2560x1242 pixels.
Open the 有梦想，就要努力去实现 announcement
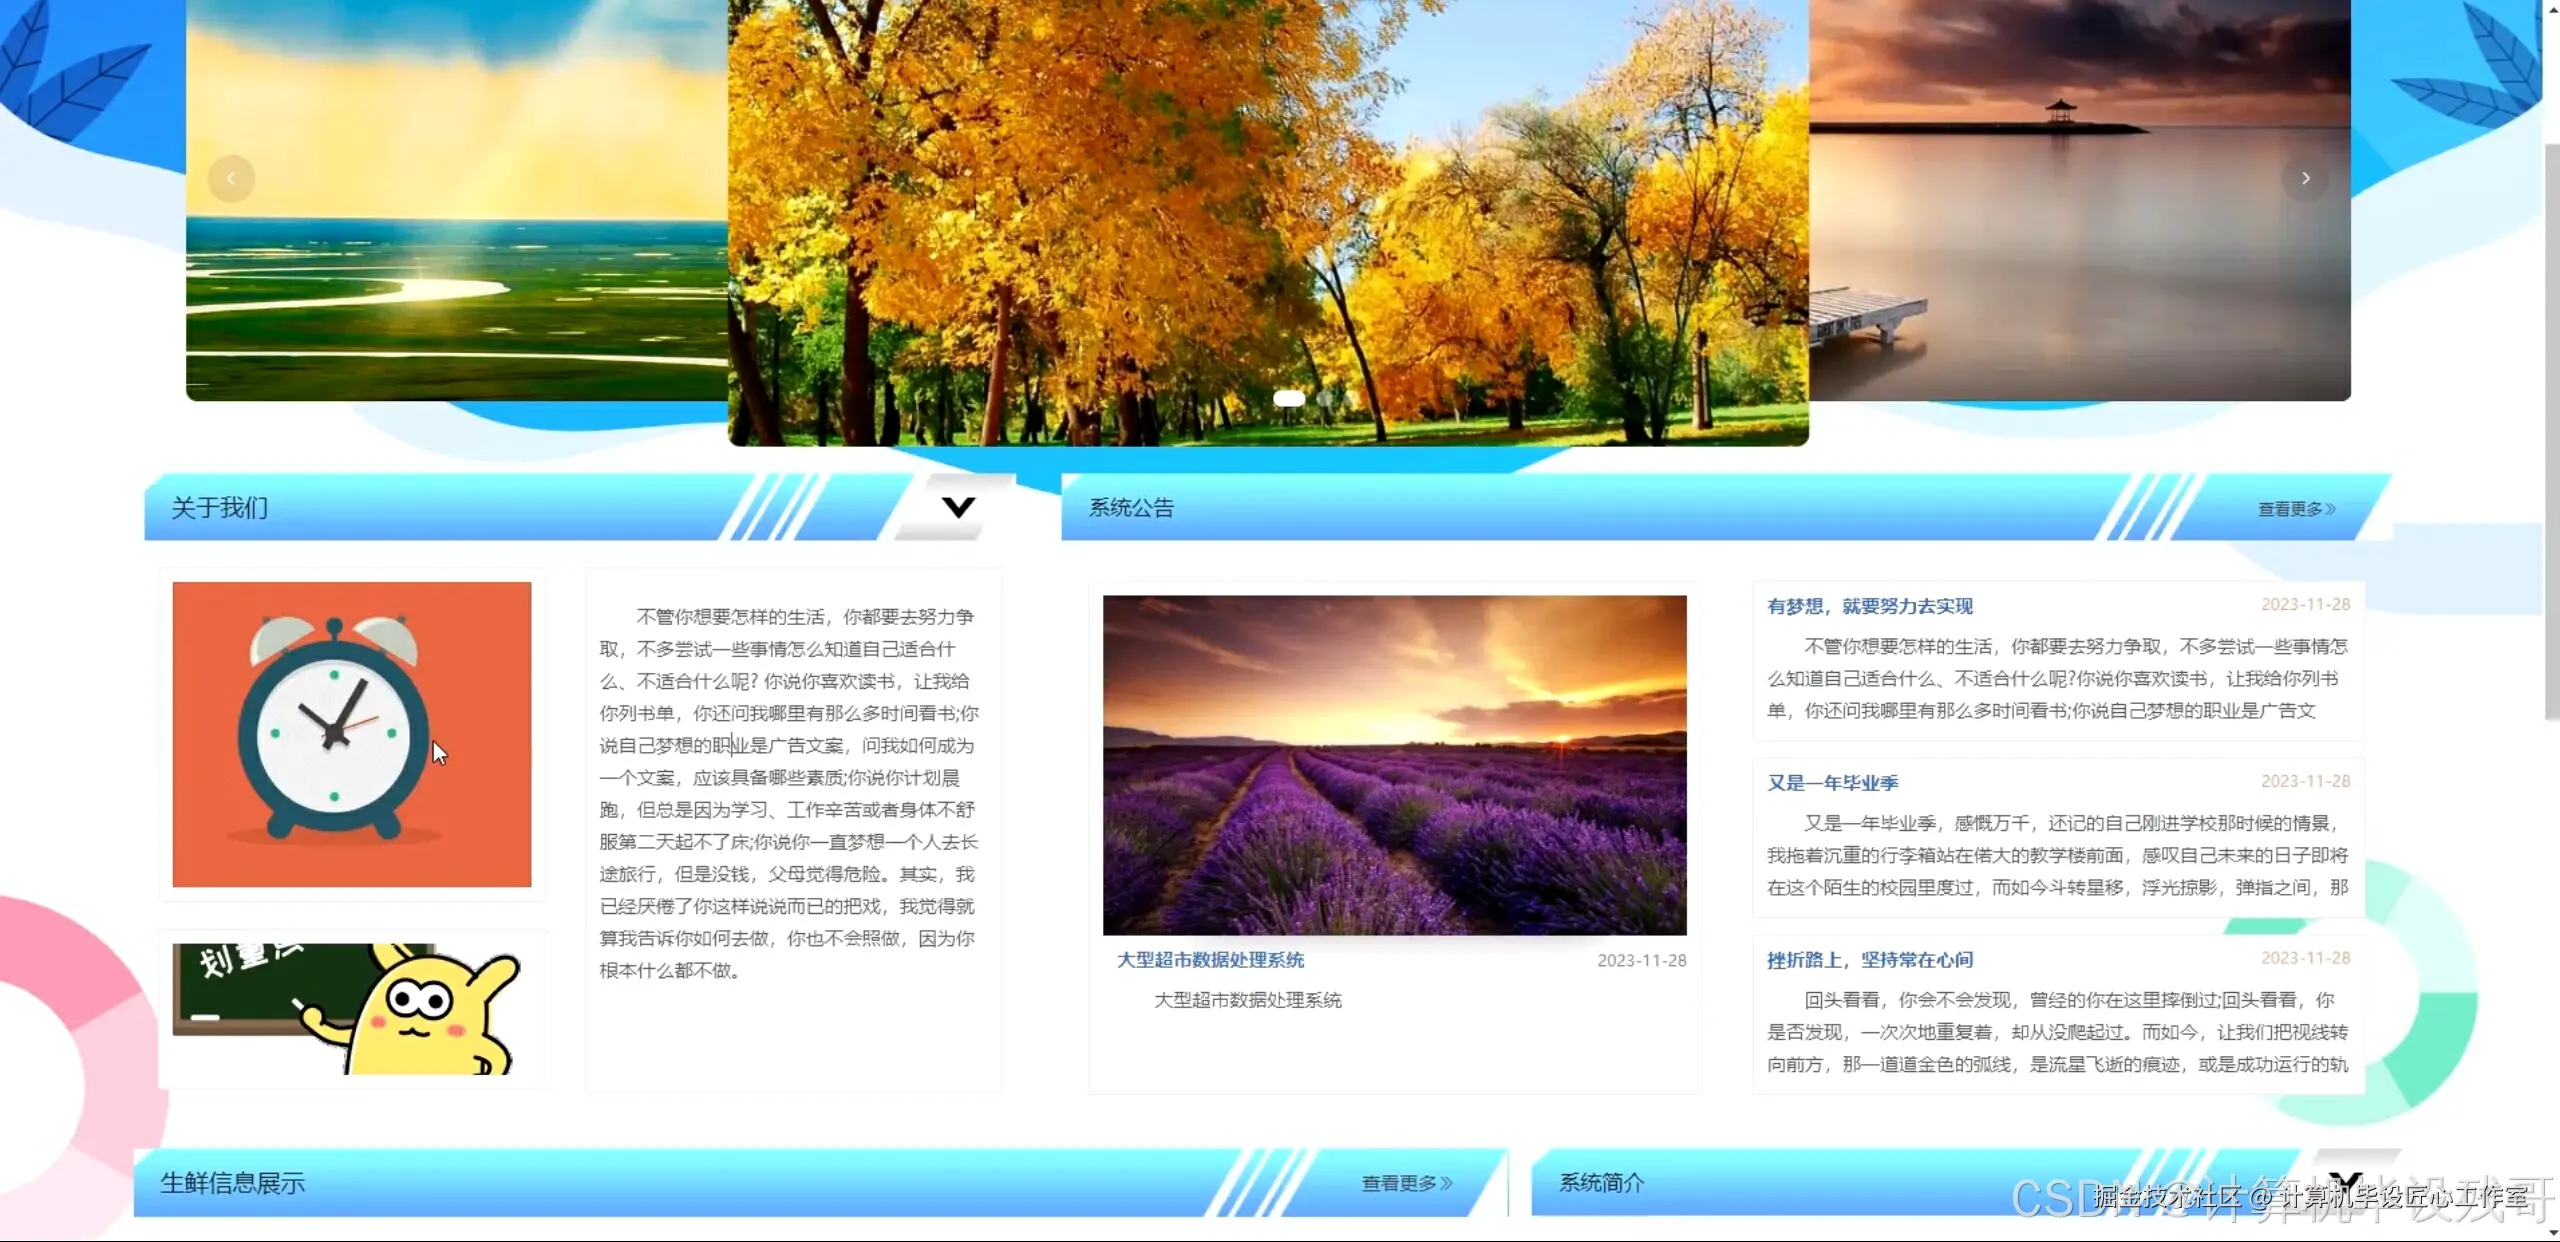pyautogui.click(x=1869, y=605)
